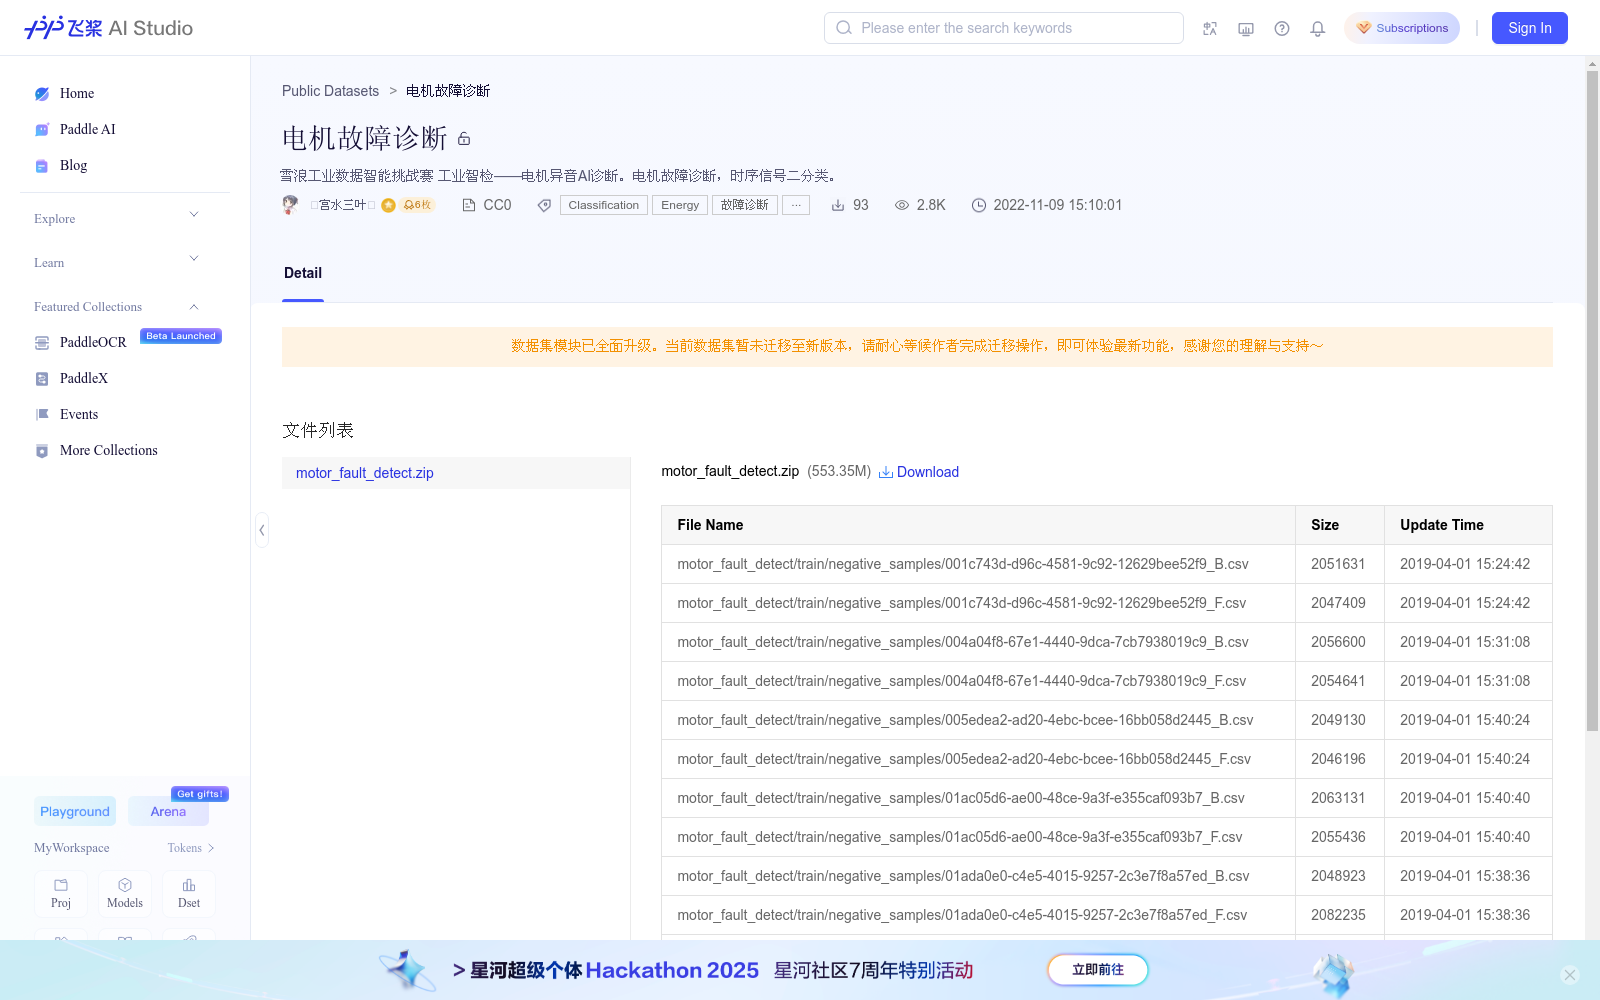Open the help question mark icon
The height and width of the screenshot is (1000, 1600).
(x=1282, y=28)
